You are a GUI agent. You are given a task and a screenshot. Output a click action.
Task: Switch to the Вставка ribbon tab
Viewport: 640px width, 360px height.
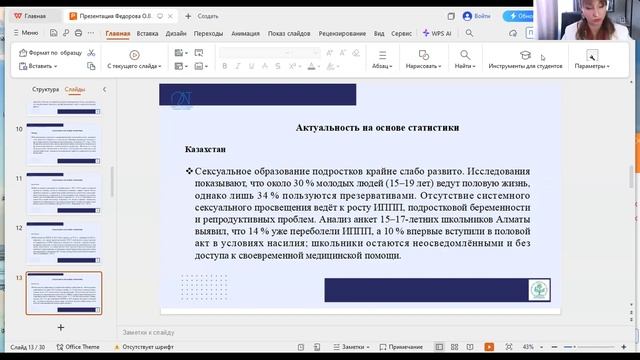pos(147,33)
